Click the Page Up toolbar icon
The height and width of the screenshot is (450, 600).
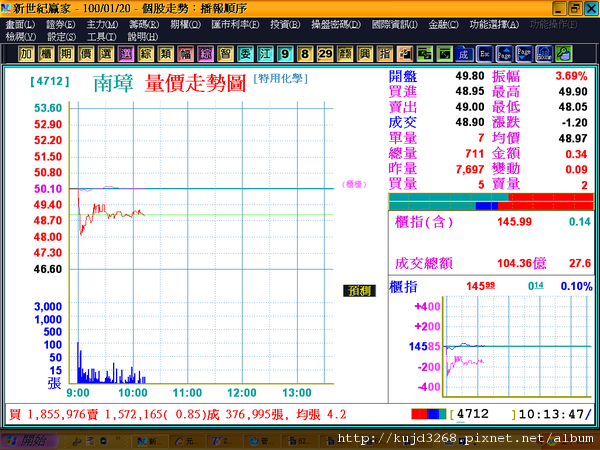coord(504,54)
